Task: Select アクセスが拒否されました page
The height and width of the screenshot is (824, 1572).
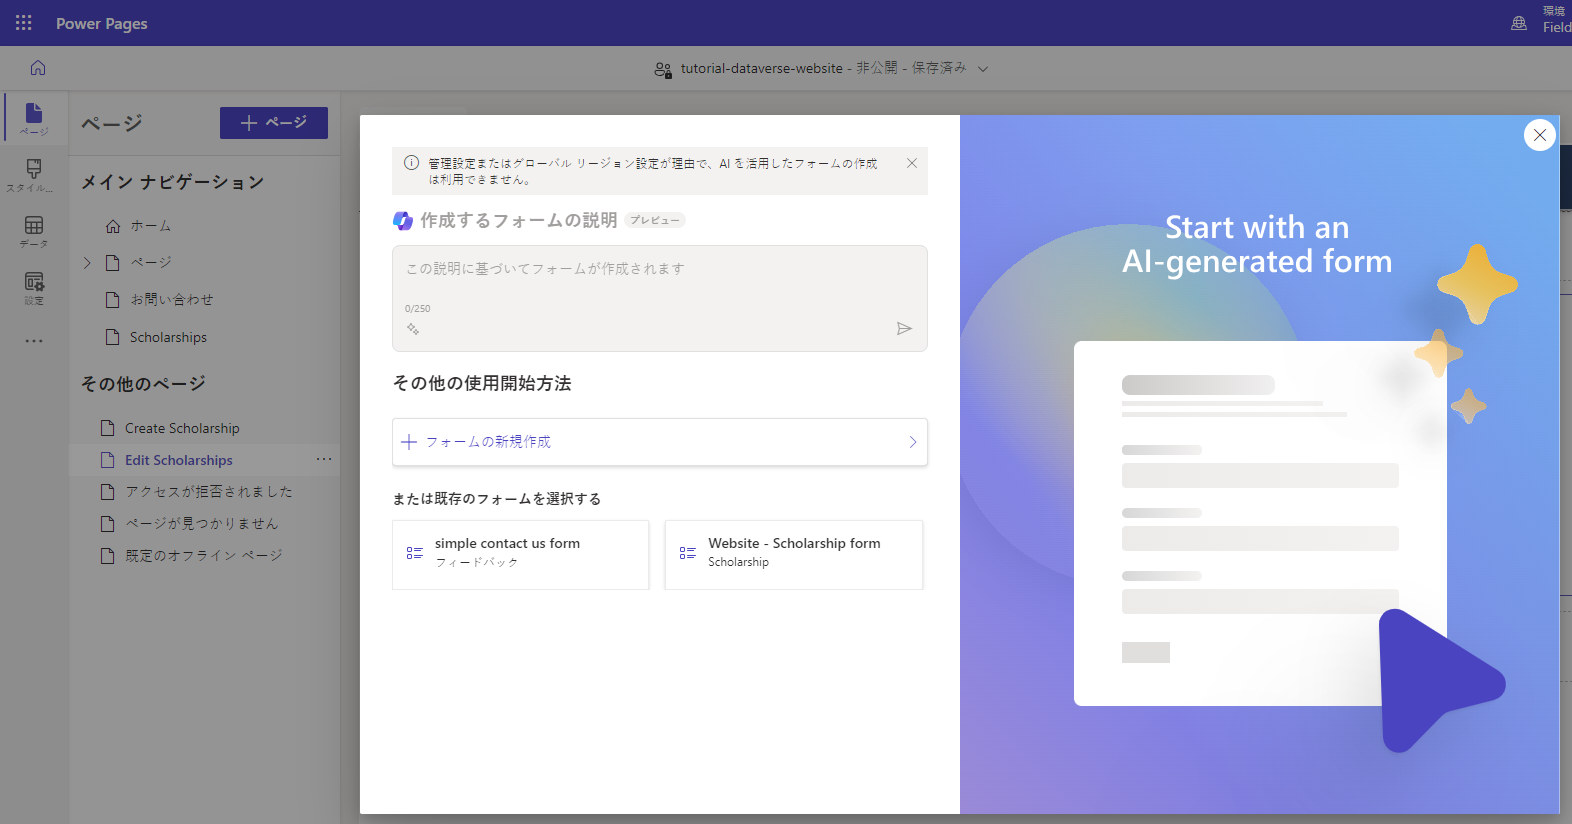Action: (x=209, y=492)
